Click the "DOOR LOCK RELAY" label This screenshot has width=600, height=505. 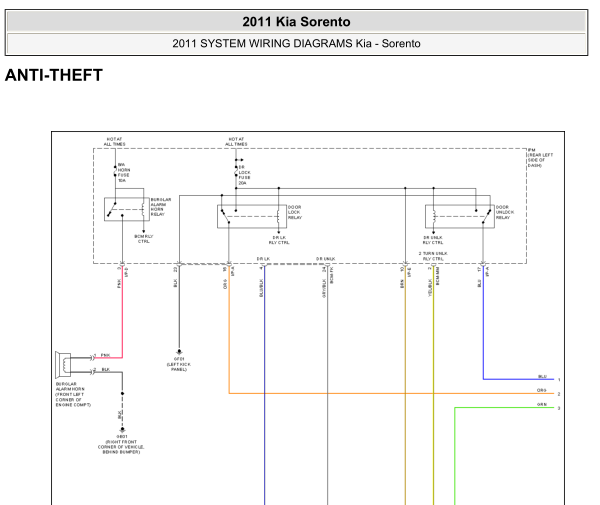click(295, 212)
